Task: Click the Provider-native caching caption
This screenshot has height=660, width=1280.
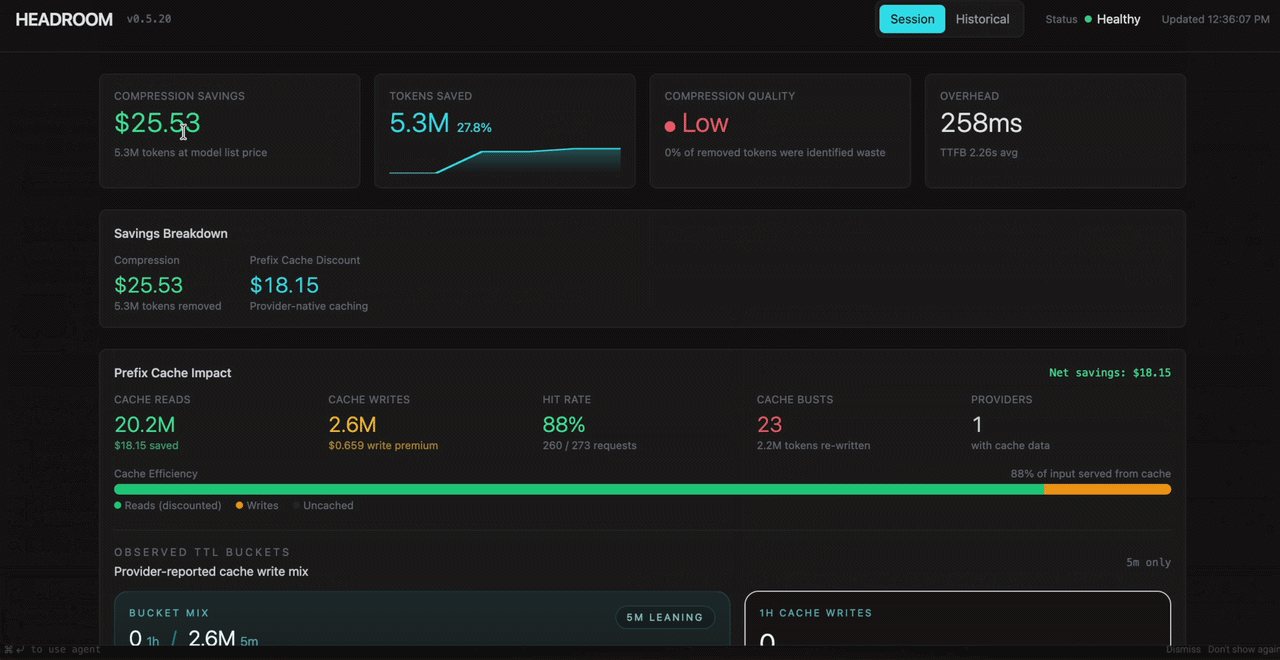Action: point(309,306)
